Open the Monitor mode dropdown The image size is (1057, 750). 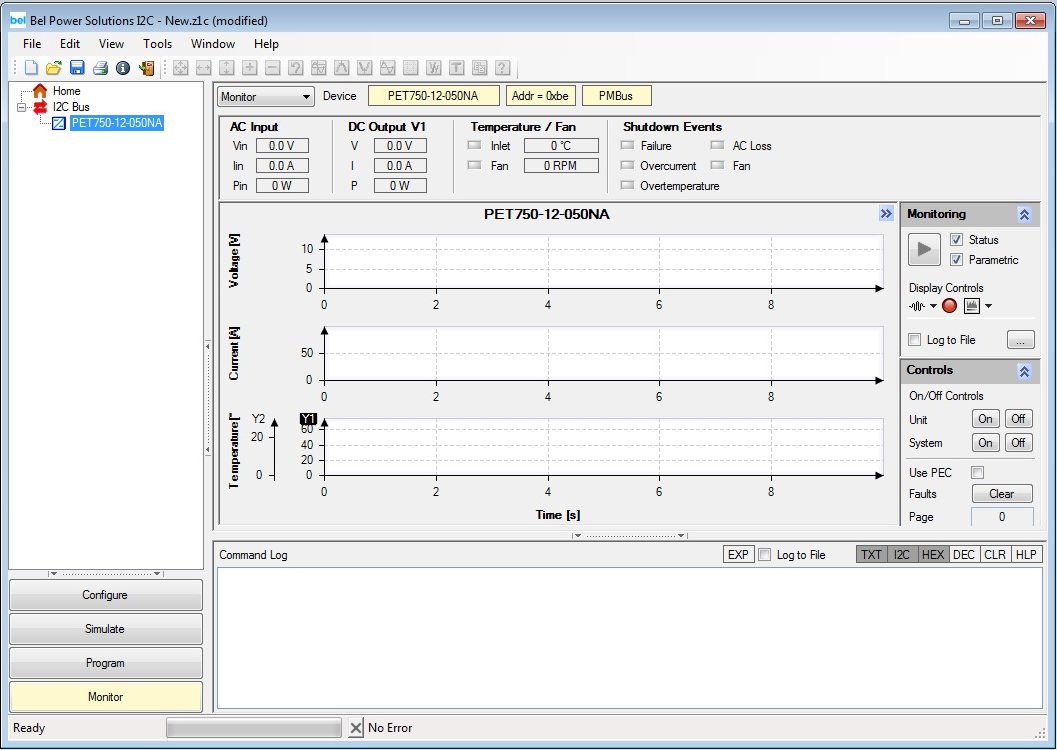point(266,97)
